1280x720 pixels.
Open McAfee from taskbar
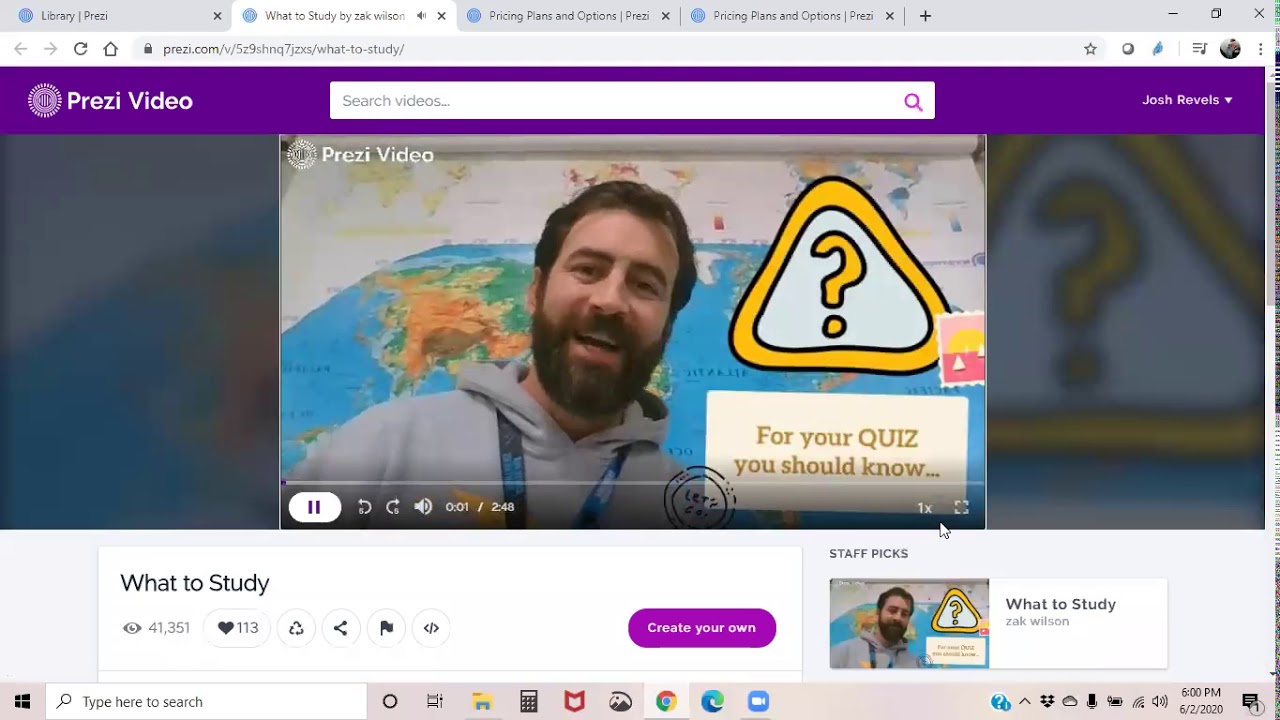click(575, 702)
